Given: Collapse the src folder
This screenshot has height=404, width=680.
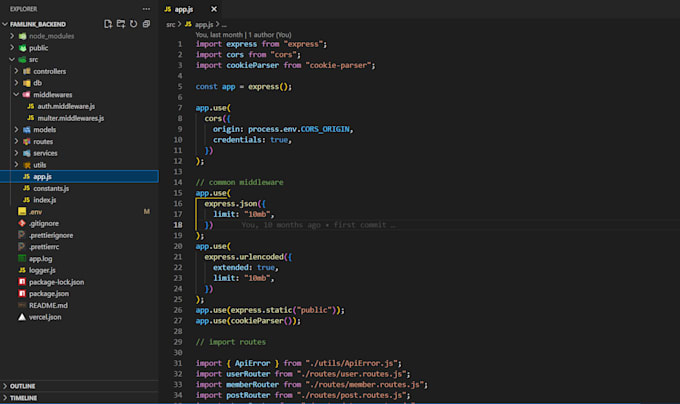Looking at the screenshot, I should coord(12,59).
